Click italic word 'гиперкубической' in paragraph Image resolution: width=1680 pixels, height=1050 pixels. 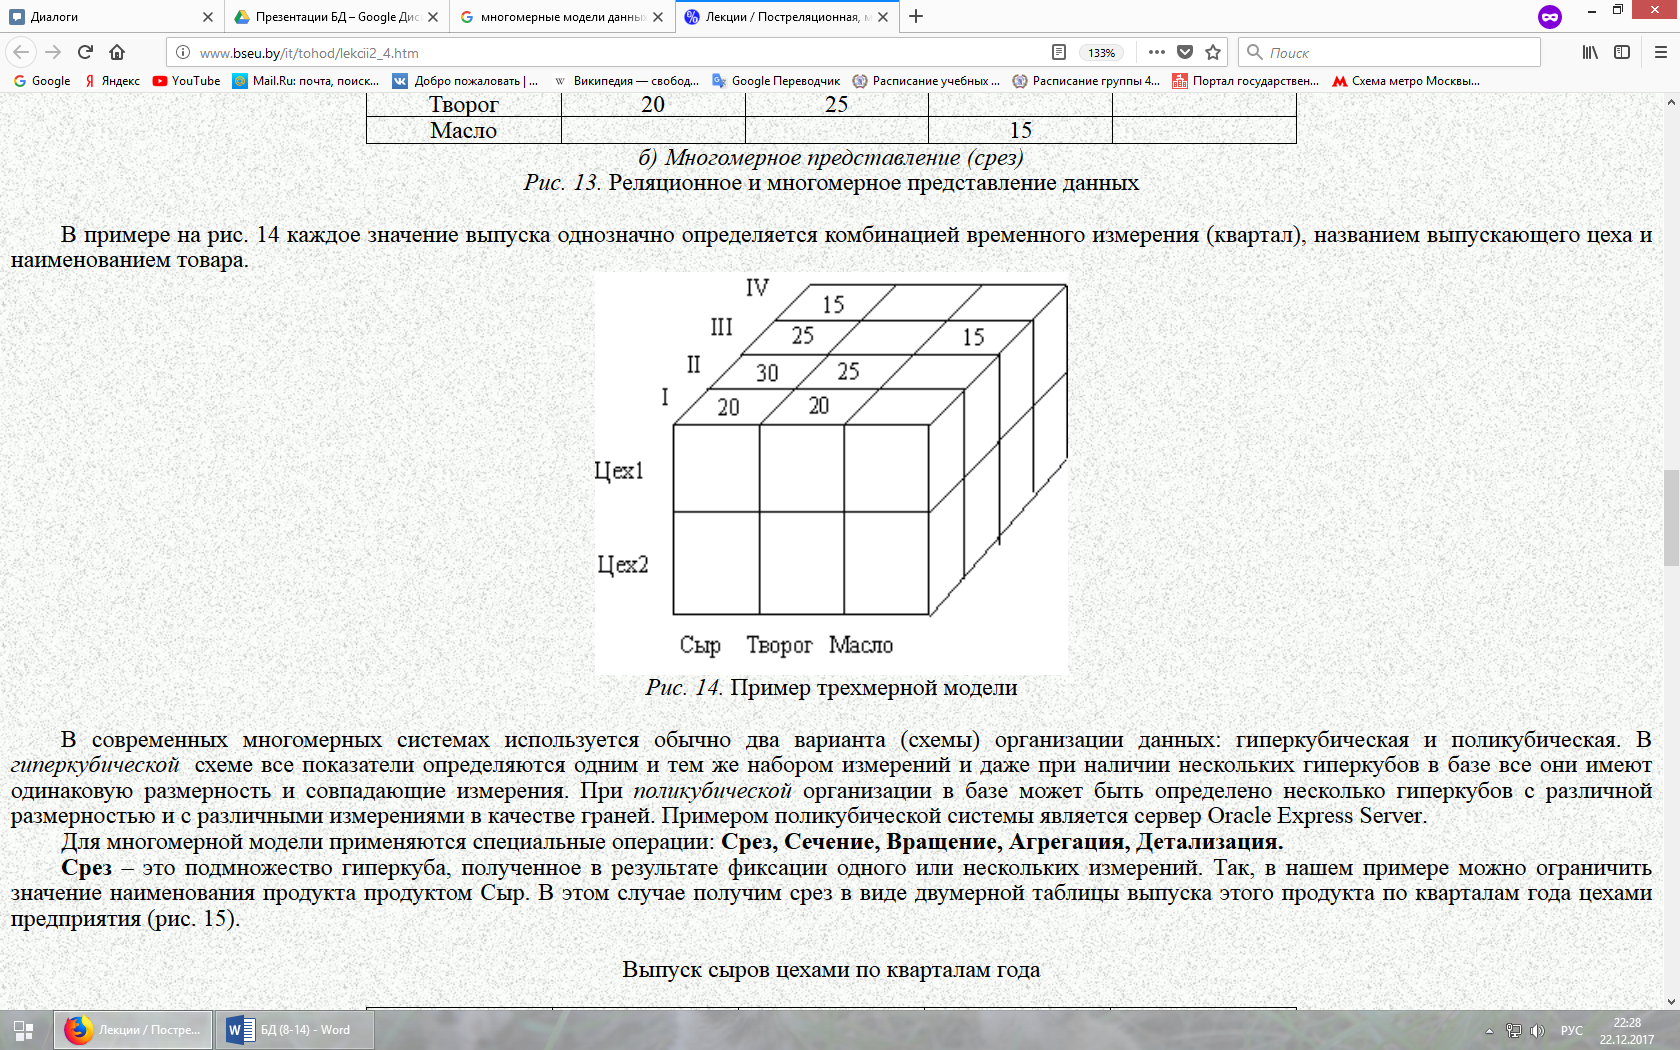click(95, 765)
